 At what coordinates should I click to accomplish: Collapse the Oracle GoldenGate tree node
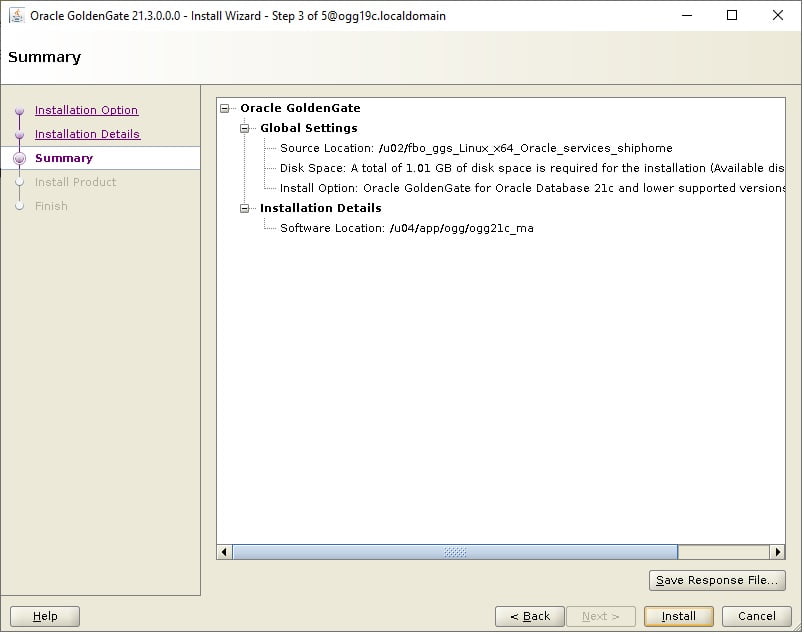coord(225,108)
